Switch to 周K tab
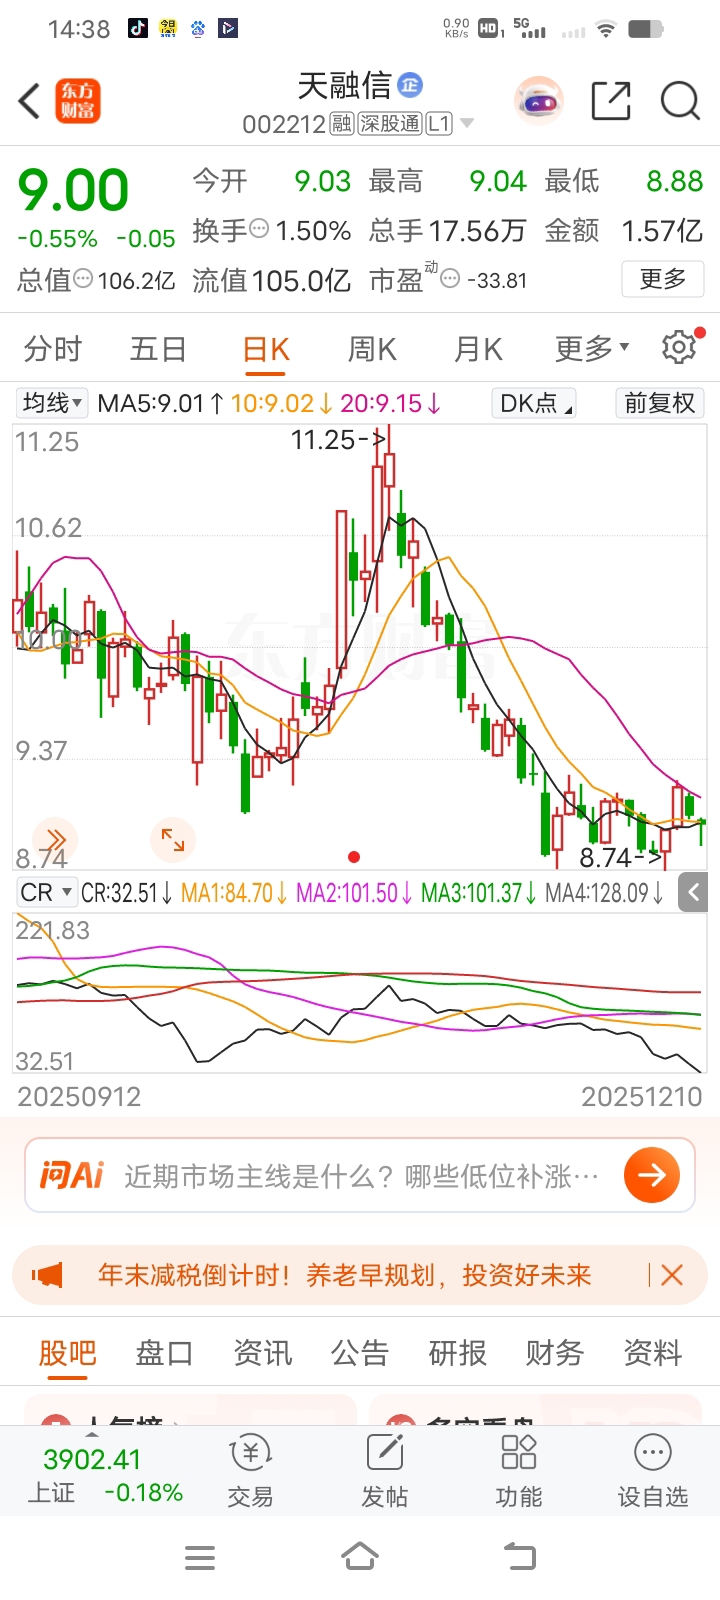Screen dimensions: 720x1600 pos(372,348)
